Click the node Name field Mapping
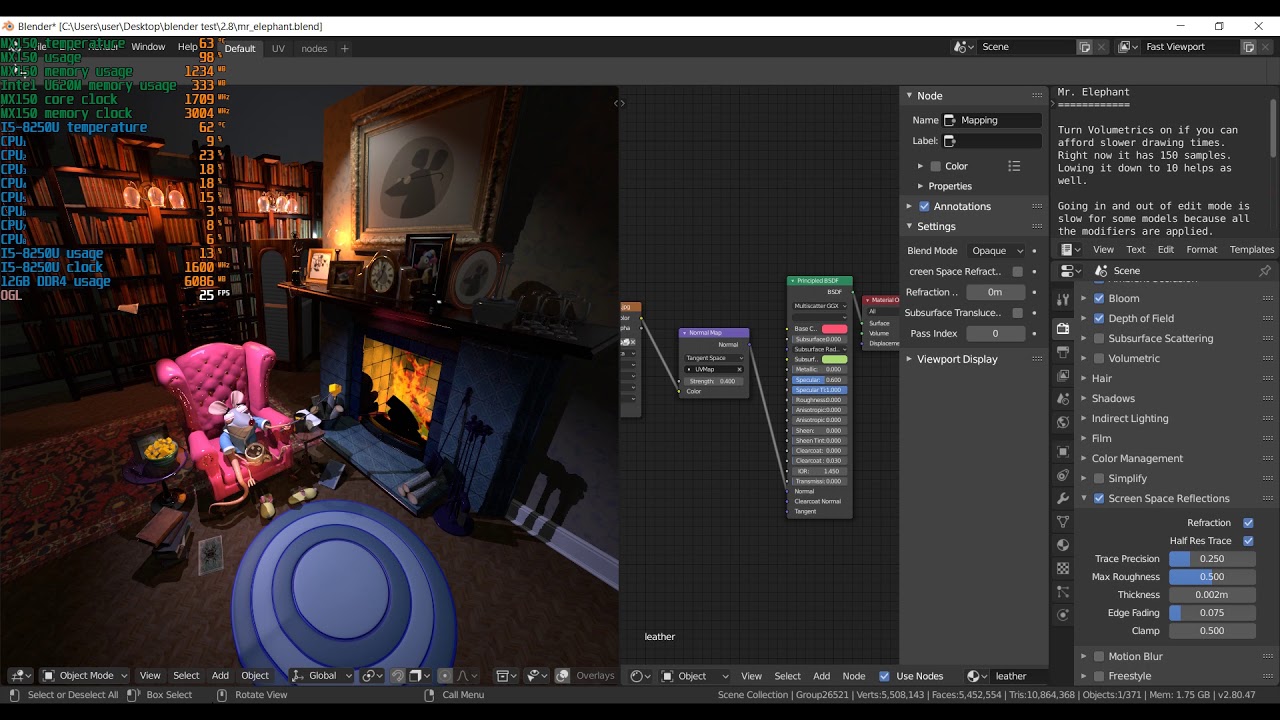1280x720 pixels. pyautogui.click(x=992, y=120)
